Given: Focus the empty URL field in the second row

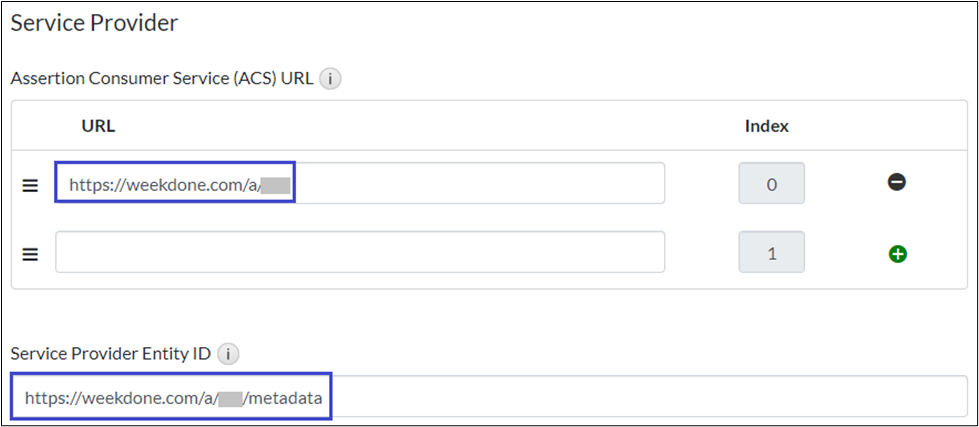Looking at the screenshot, I should pos(360,252).
